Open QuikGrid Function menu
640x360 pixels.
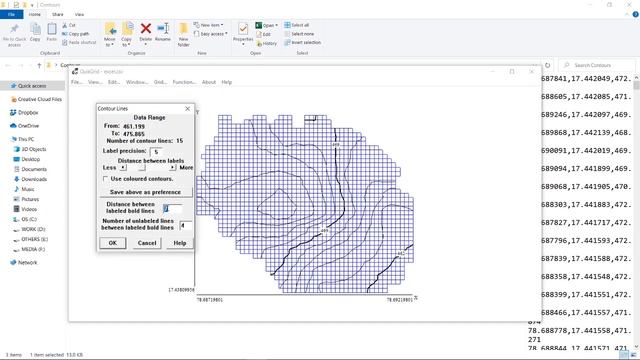[184, 82]
